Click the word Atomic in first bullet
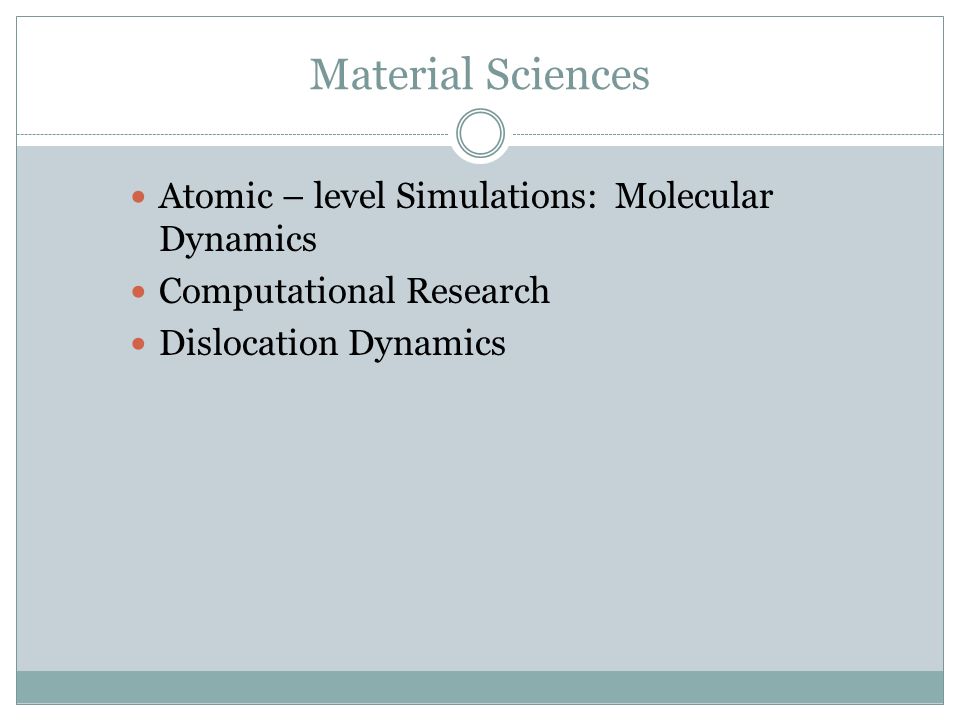This screenshot has width=960, height=720. (x=216, y=197)
